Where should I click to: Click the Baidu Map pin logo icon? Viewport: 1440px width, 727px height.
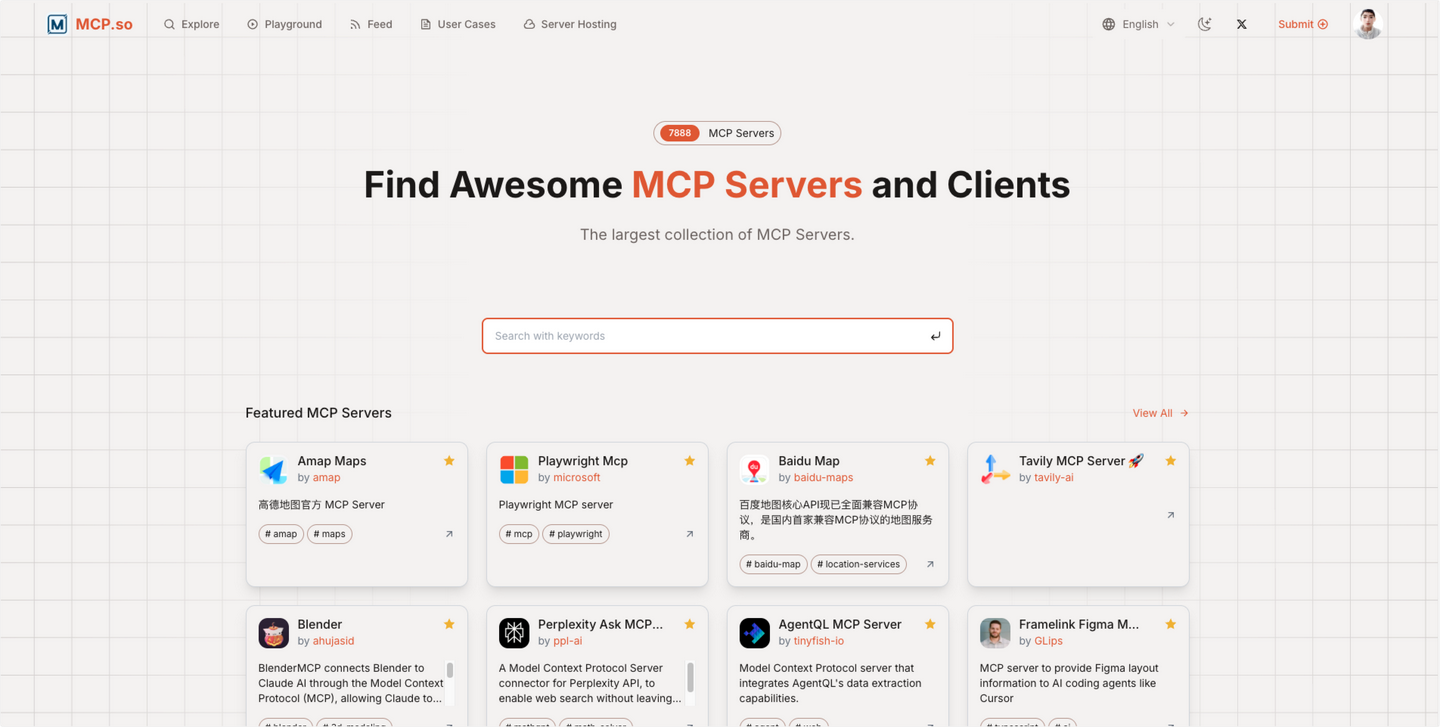754,469
